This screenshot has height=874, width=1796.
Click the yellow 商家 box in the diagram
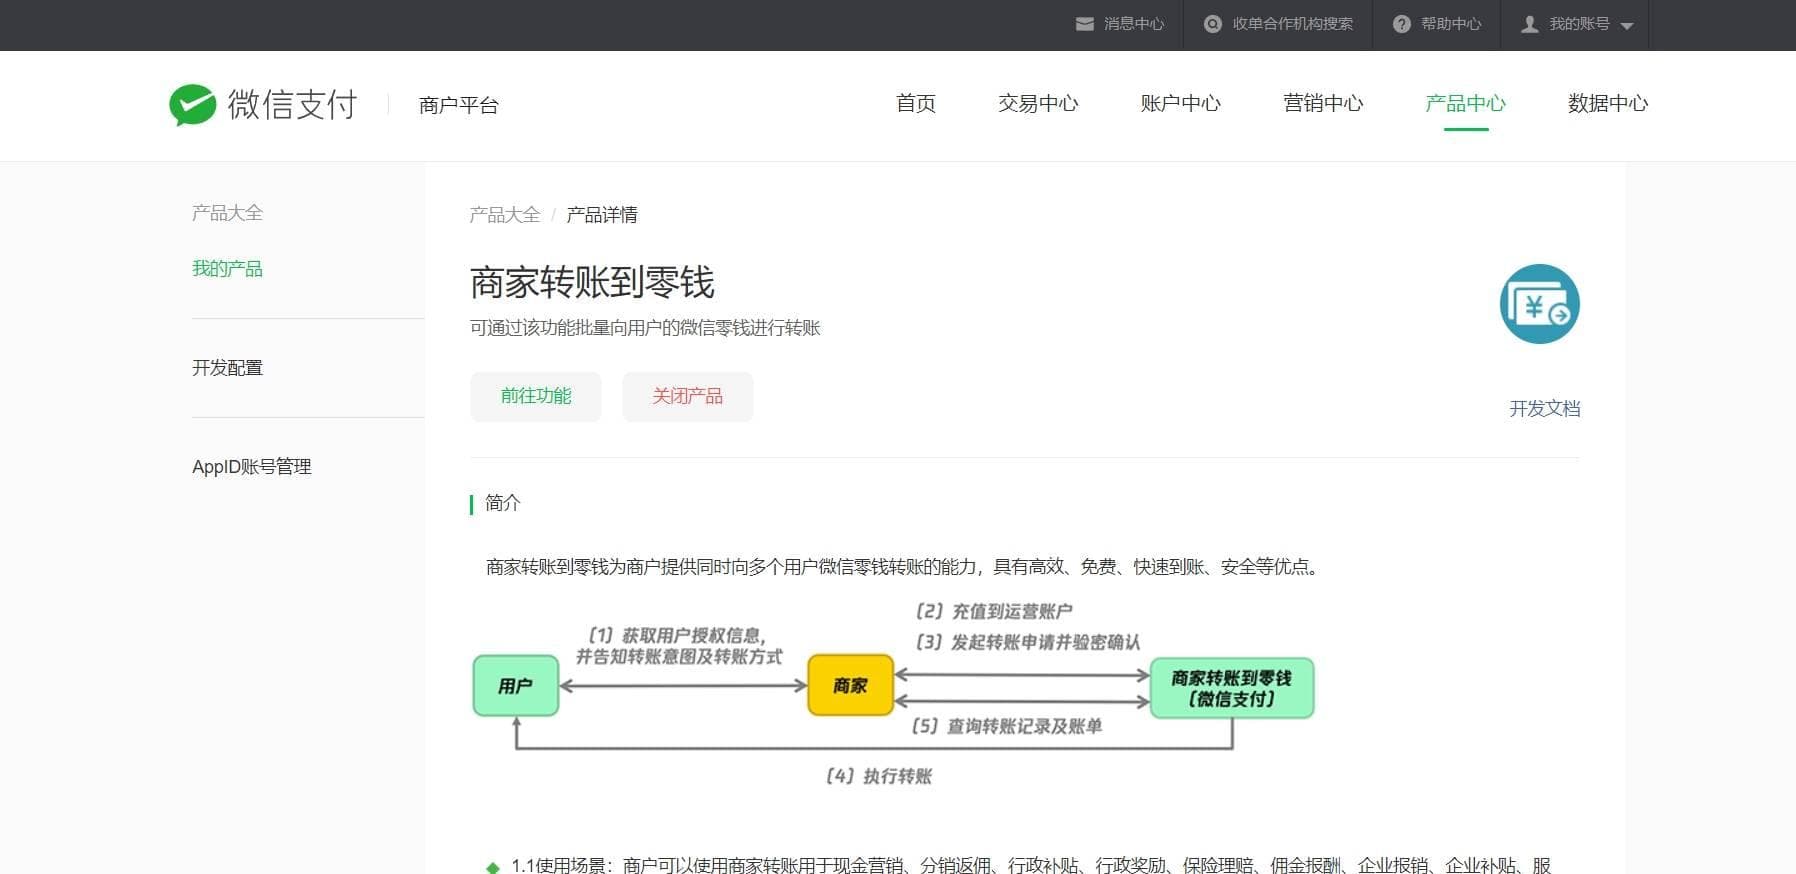tap(850, 686)
